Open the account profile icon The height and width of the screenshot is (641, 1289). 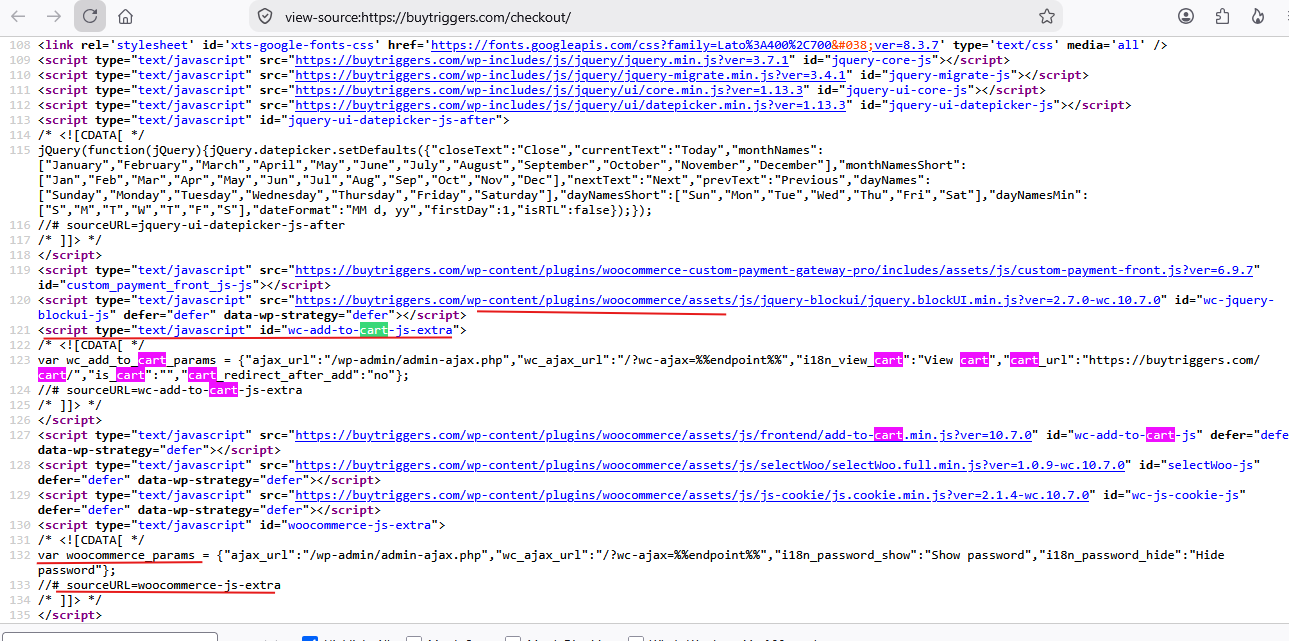pos(1186,16)
